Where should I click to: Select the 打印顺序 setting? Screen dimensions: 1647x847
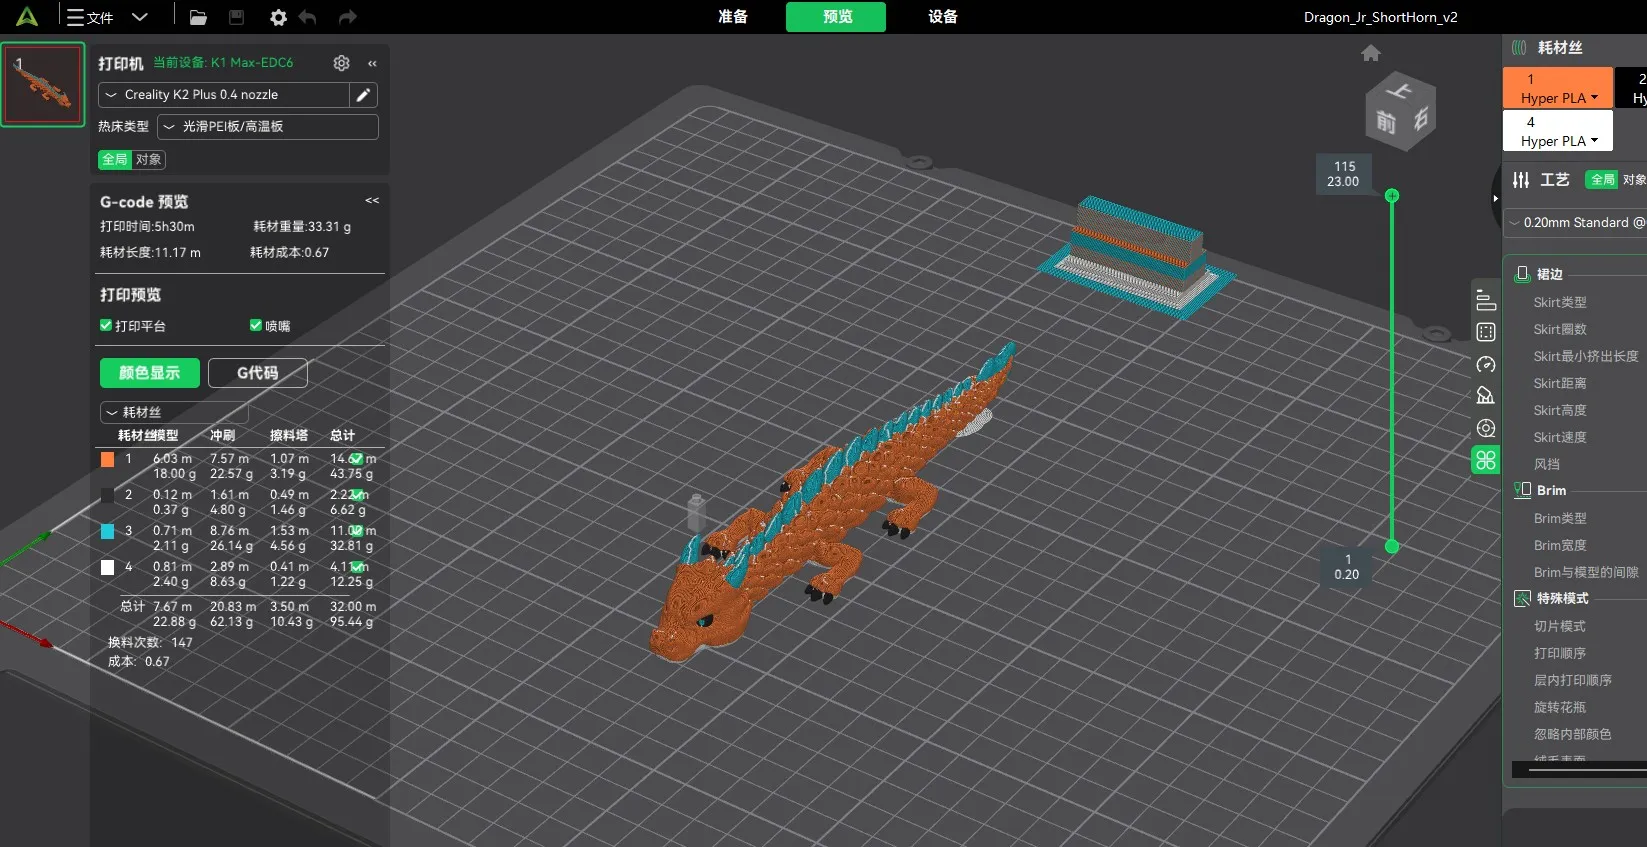tap(1560, 653)
